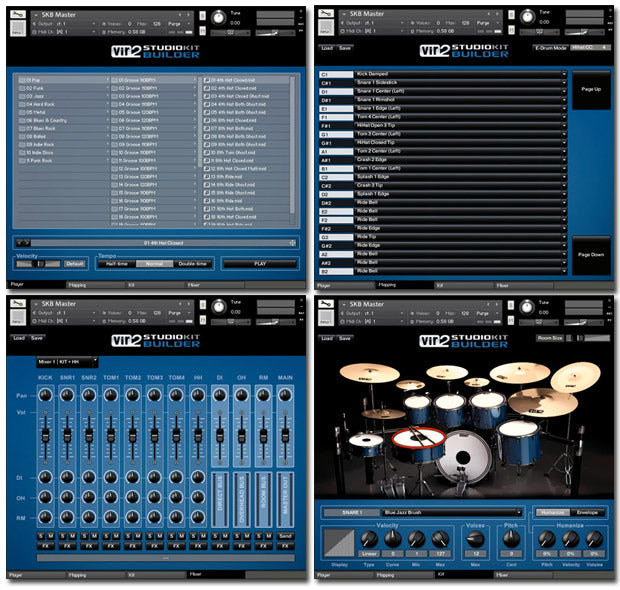
Task: Select Double-time tempo option
Action: click(193, 264)
